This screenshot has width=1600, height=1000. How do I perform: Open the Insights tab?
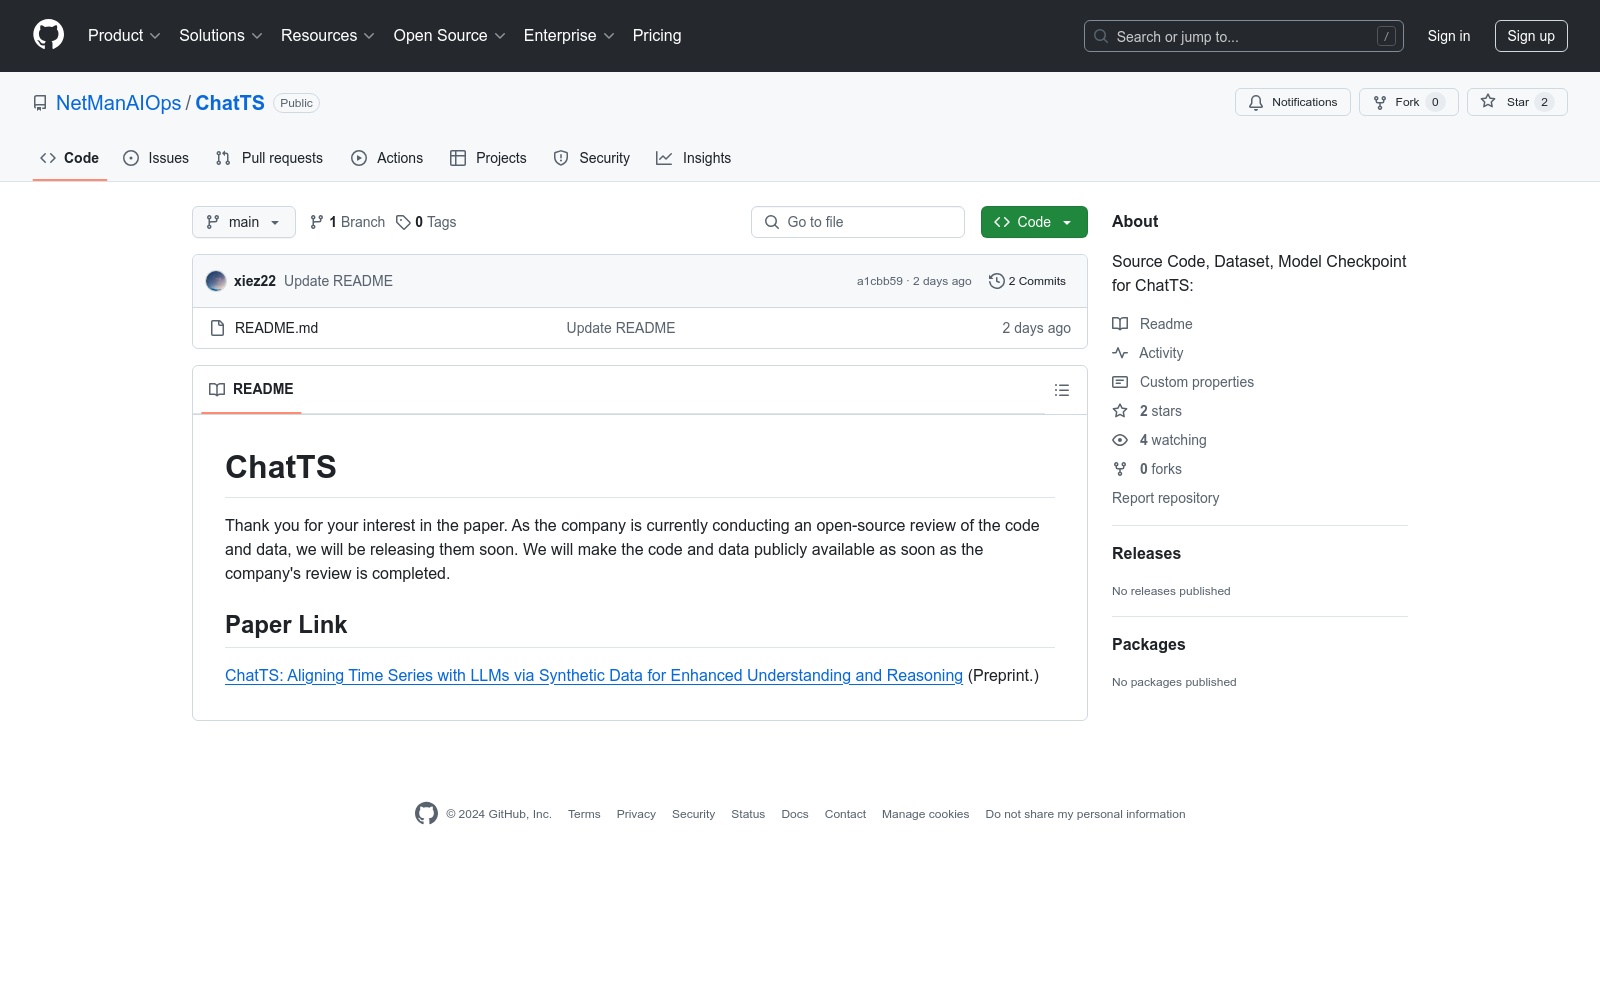[x=694, y=158]
